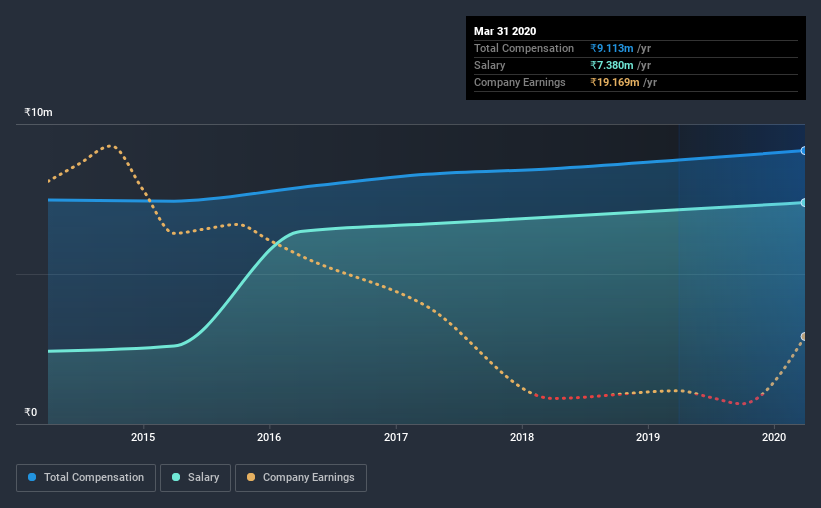This screenshot has height=508, width=821.
Task: Select the 2015 x-axis label
Action: [143, 437]
